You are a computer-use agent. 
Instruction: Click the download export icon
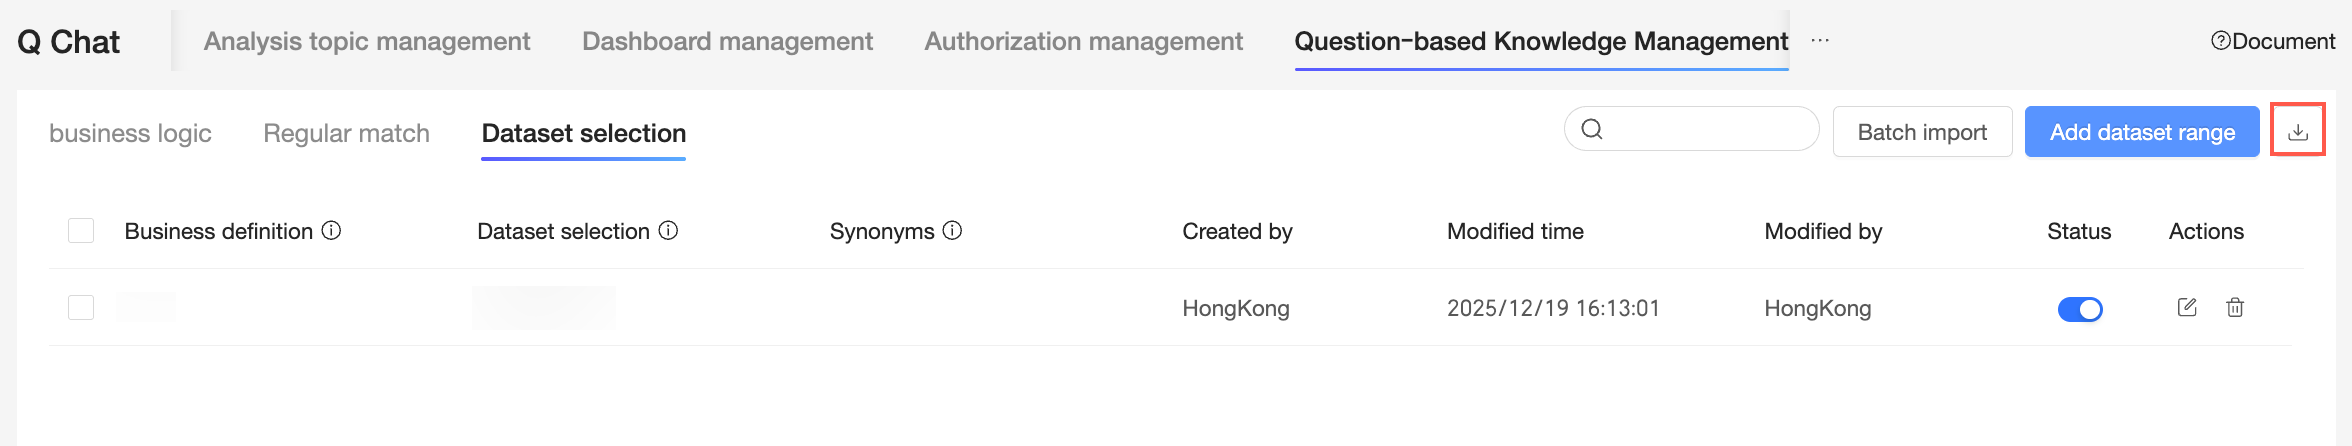(2298, 132)
